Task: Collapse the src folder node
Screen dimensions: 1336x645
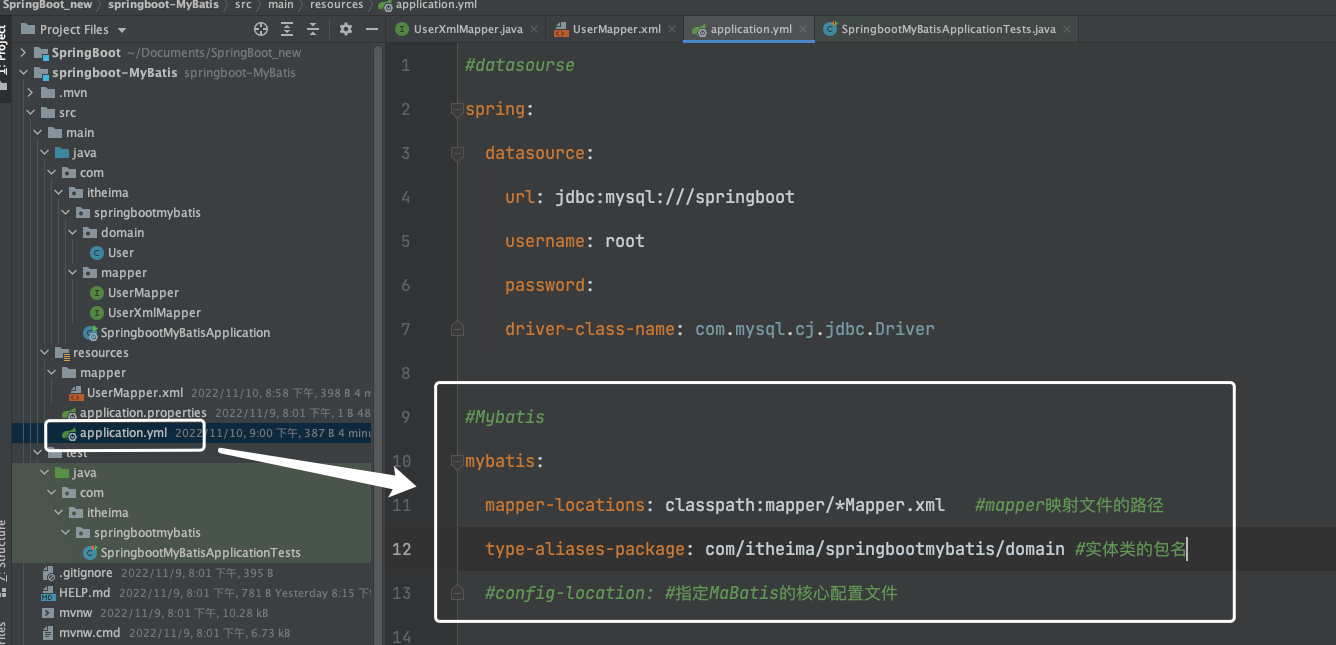Action: point(31,113)
